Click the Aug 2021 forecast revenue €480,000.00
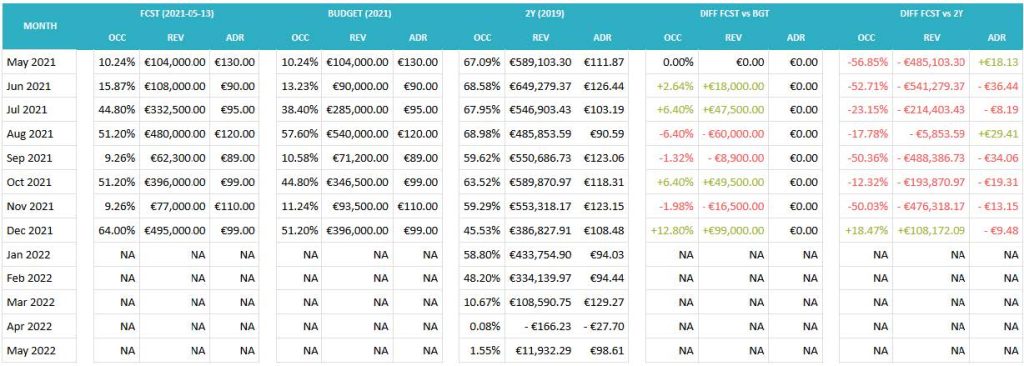 174,134
